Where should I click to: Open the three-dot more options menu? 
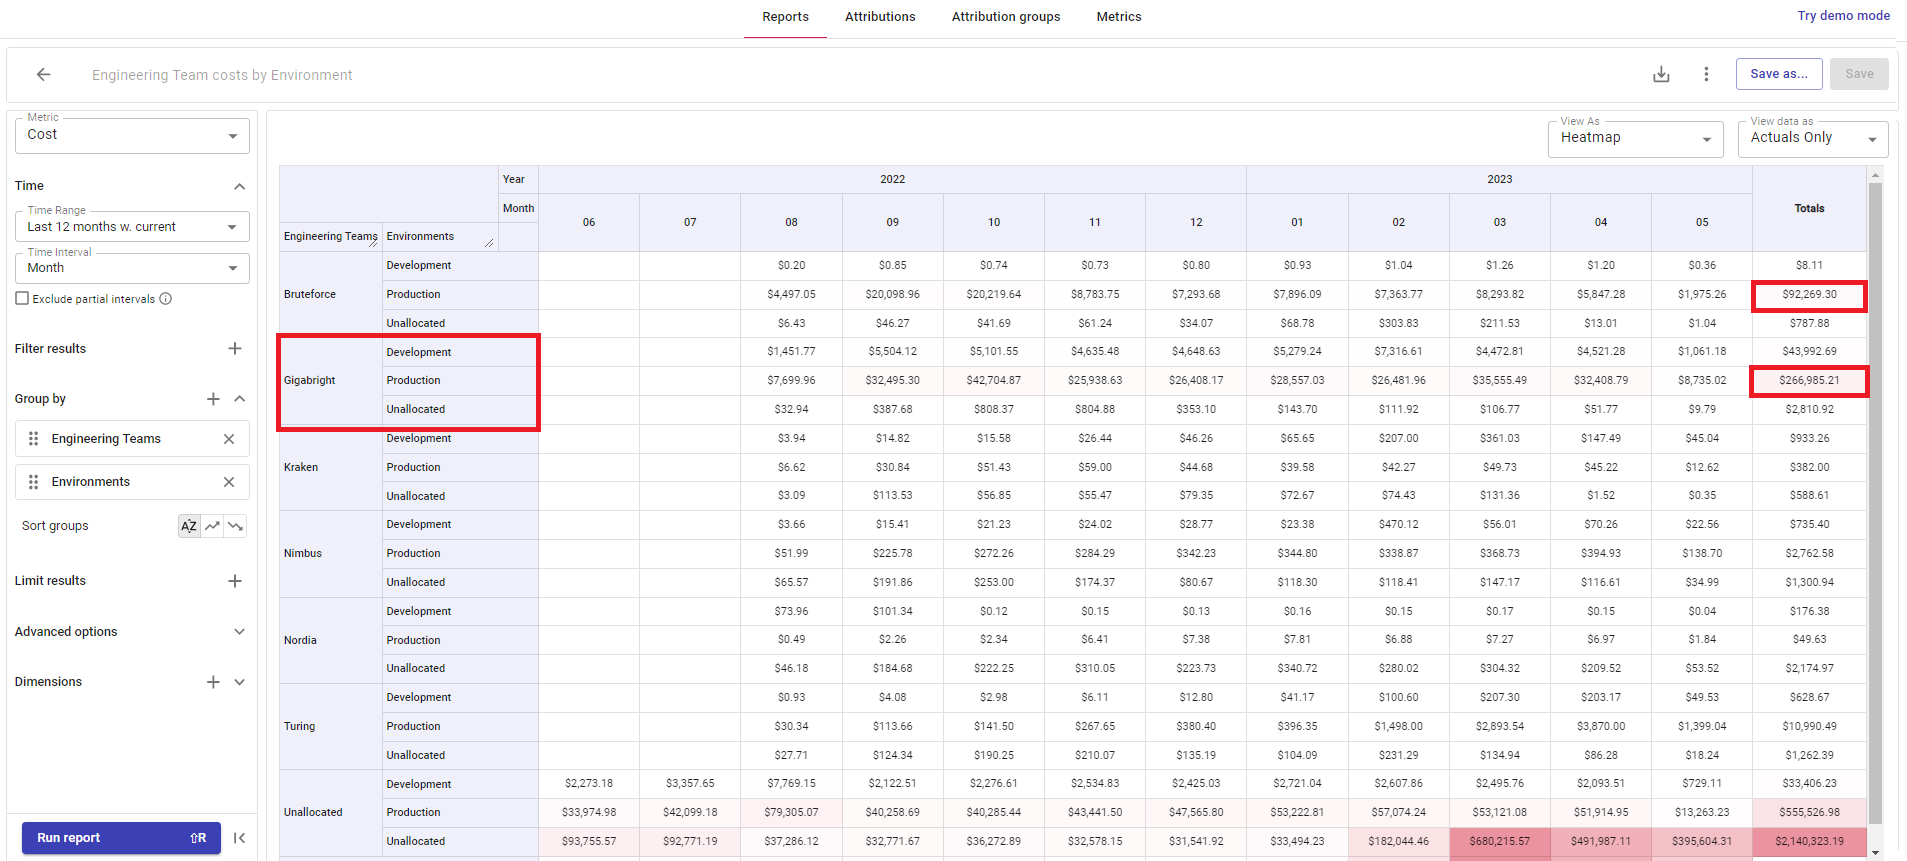(1706, 74)
